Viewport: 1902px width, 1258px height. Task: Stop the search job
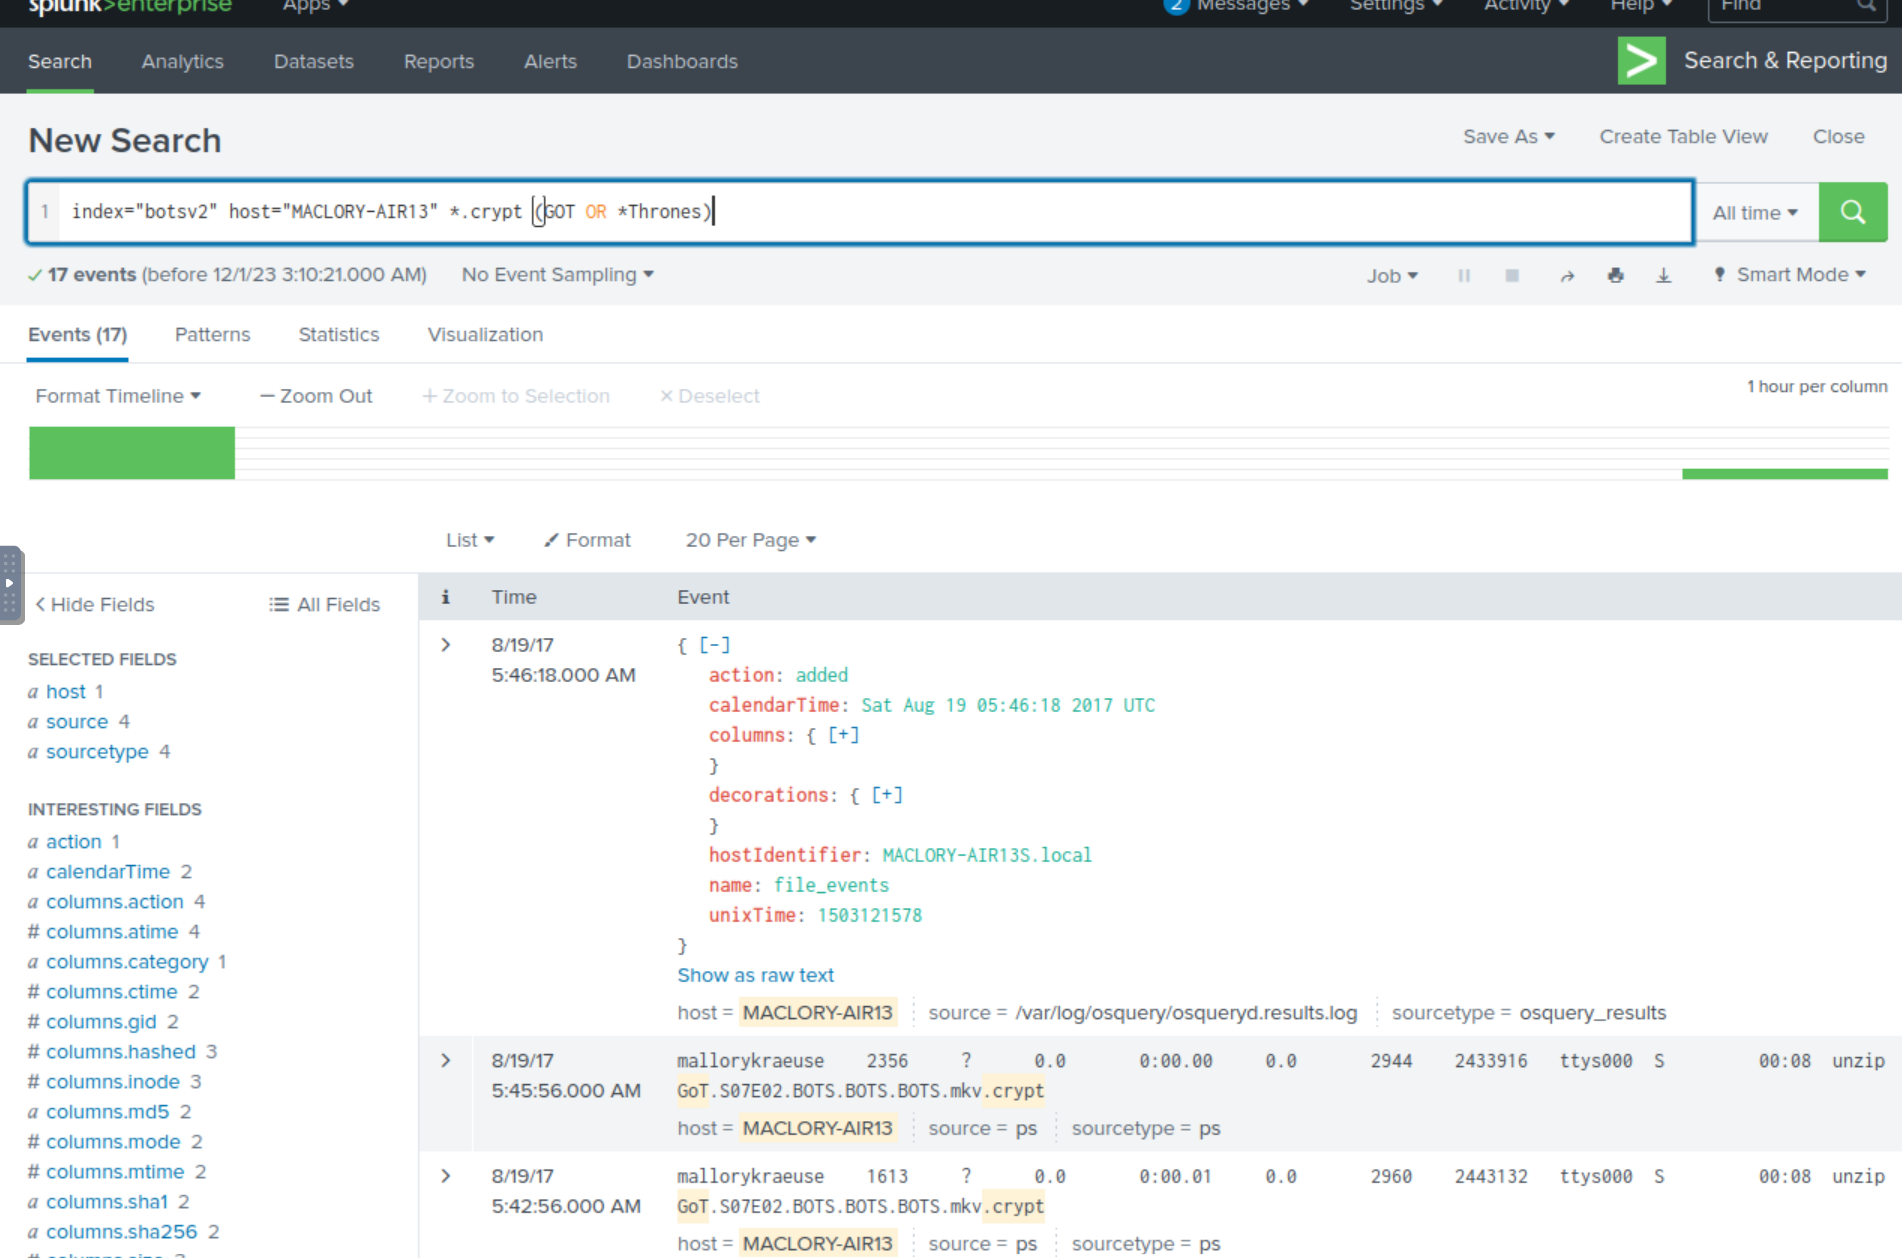[1512, 276]
